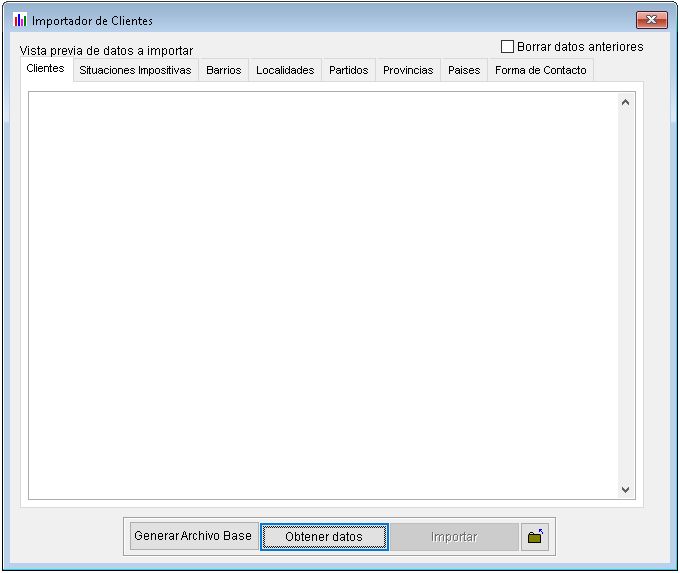Switch to the Clientes tab
The image size is (680, 573).
[46, 69]
